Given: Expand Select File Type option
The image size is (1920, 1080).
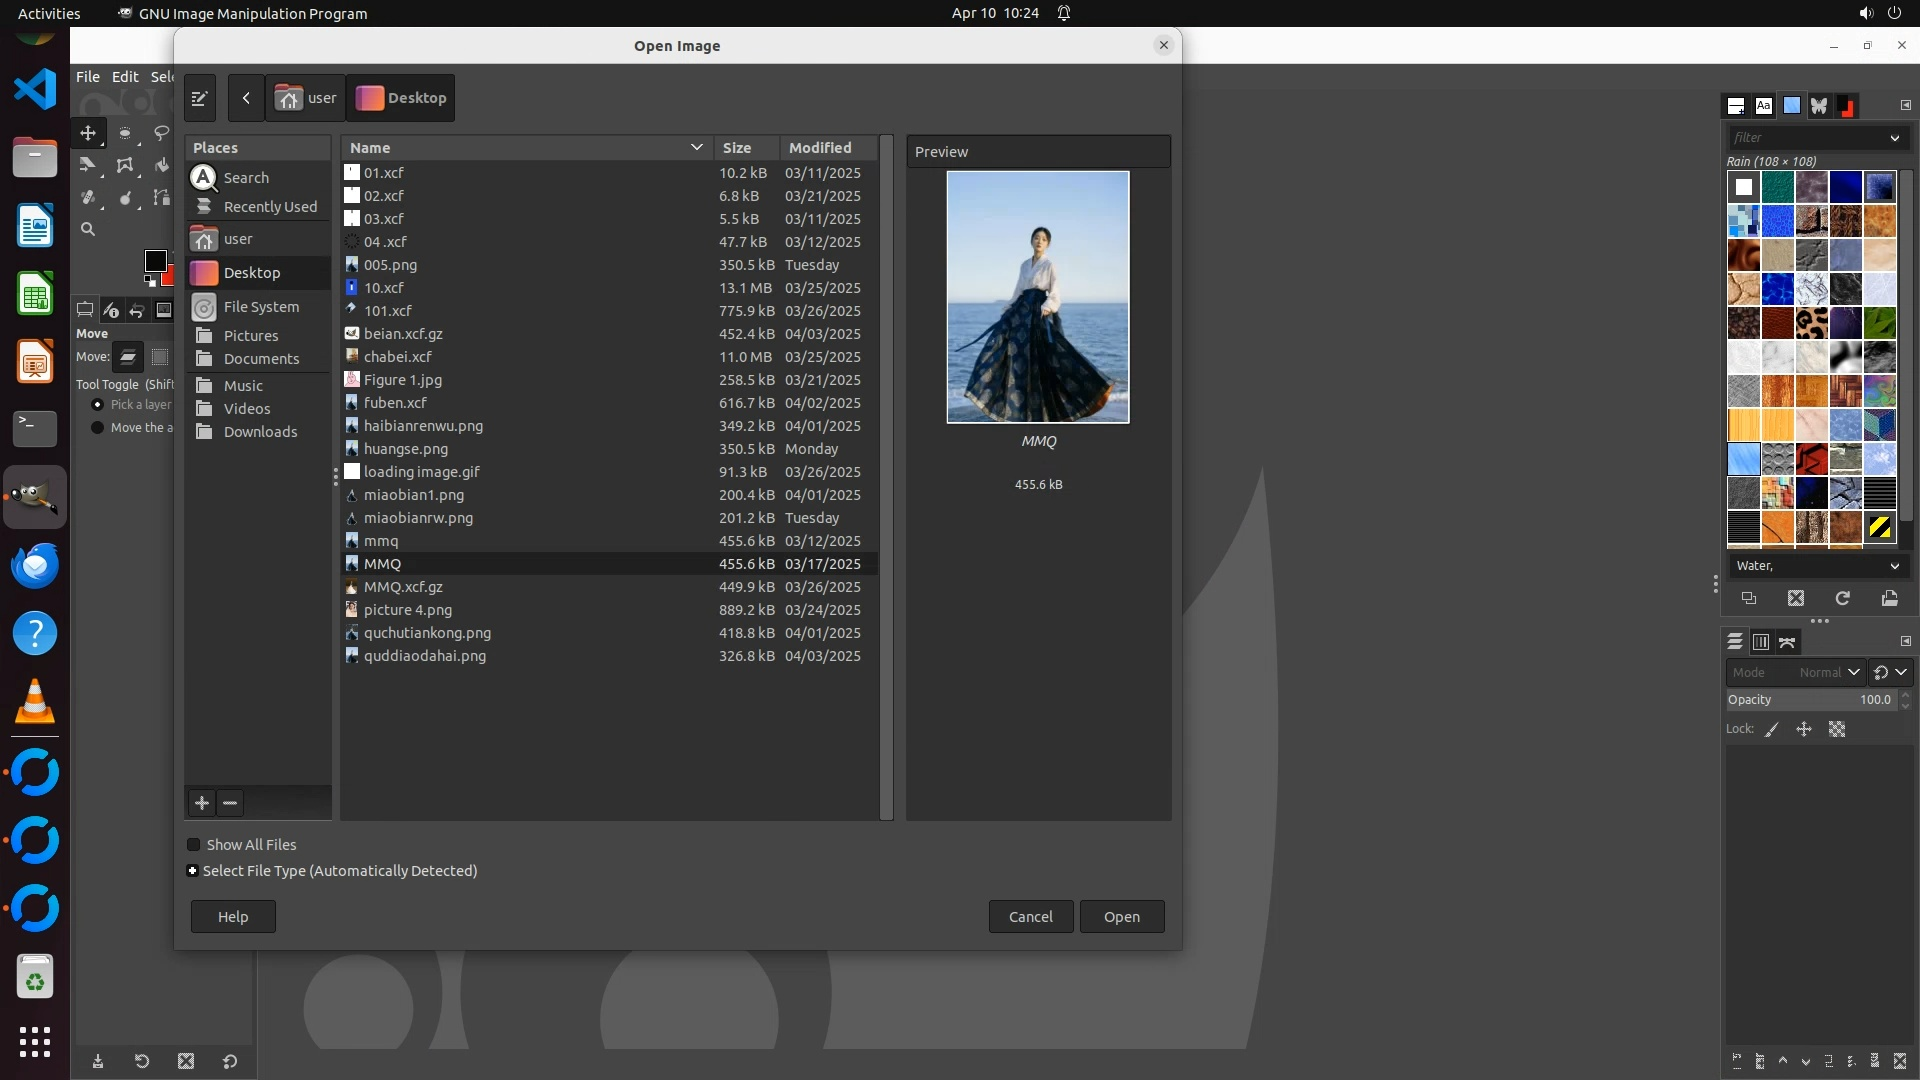Looking at the screenshot, I should [193, 871].
